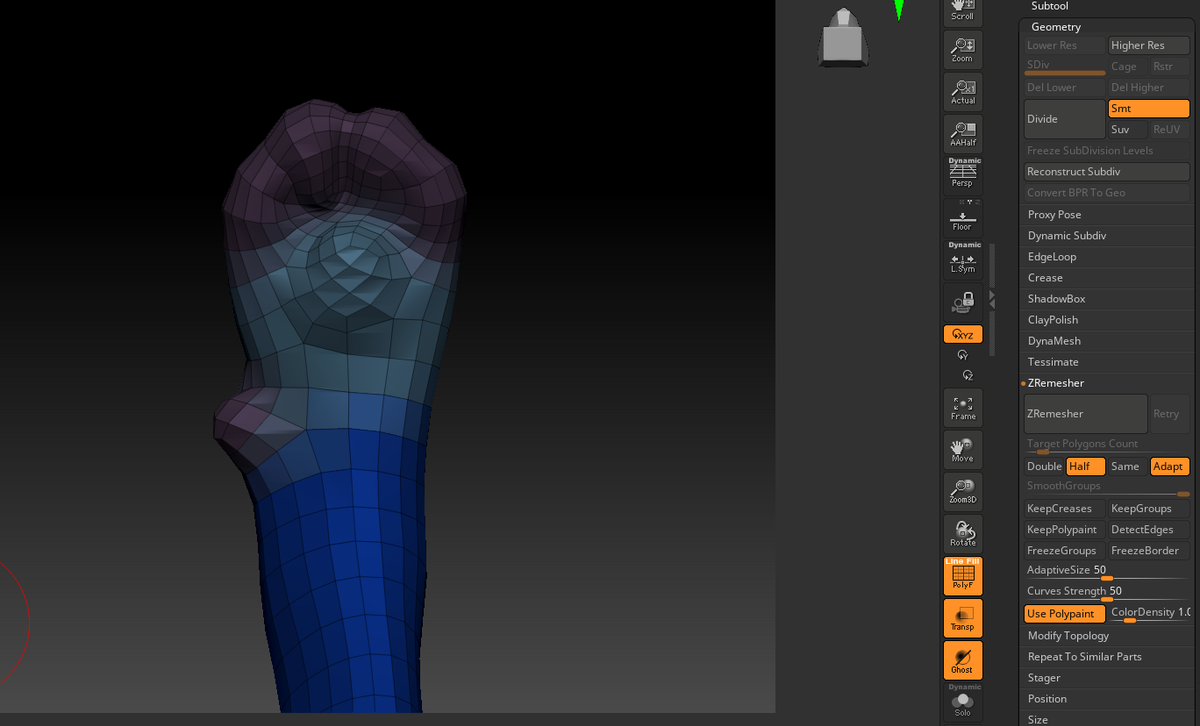Activate the Transp transparency mode
Viewport: 1200px width, 726px height.
click(962, 617)
